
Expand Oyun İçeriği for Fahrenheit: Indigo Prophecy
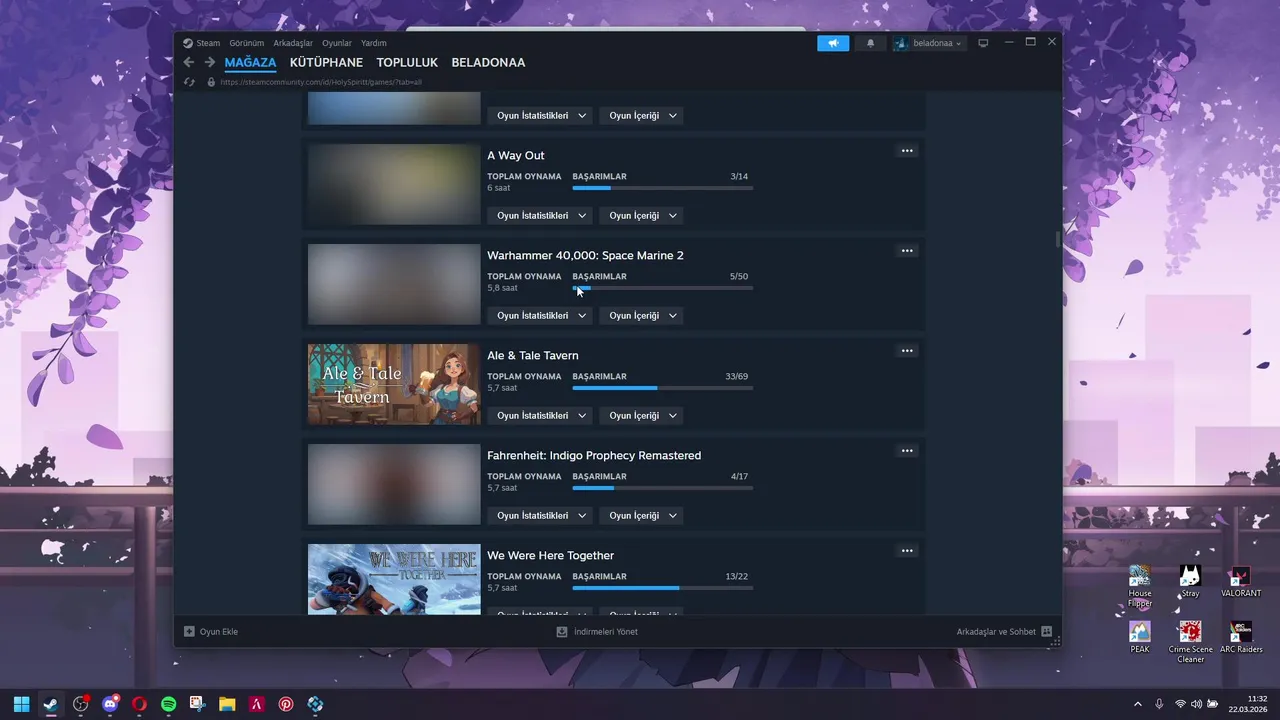[x=642, y=516]
